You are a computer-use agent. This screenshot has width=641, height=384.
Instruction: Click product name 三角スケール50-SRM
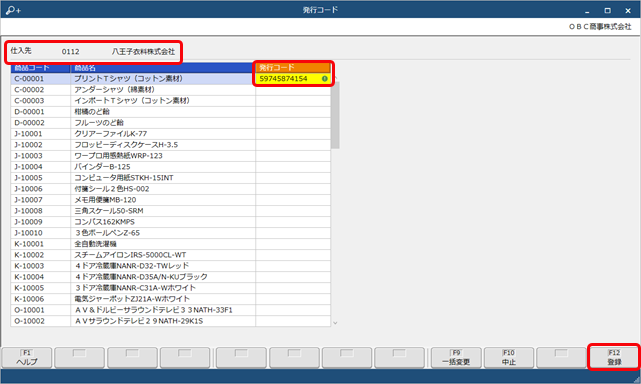tap(109, 211)
